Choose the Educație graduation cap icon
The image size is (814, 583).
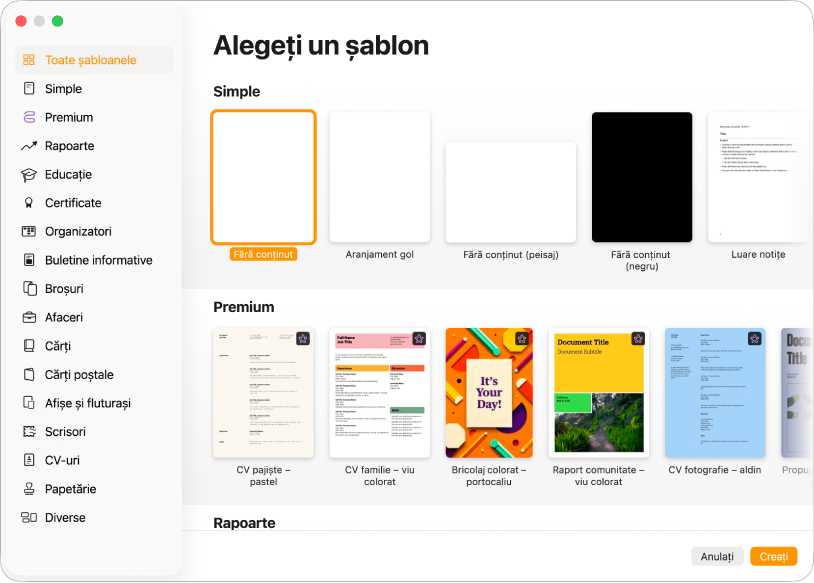point(29,175)
